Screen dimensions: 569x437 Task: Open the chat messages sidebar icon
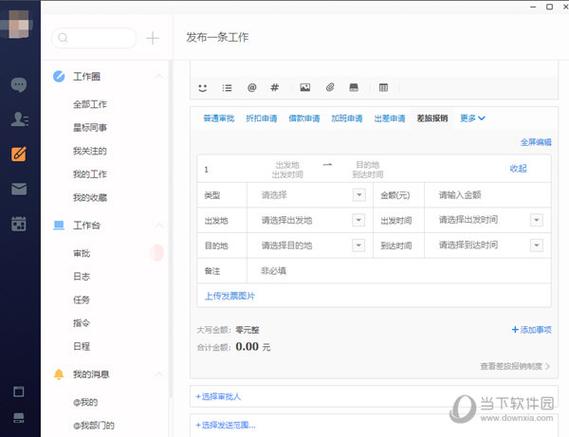click(19, 85)
